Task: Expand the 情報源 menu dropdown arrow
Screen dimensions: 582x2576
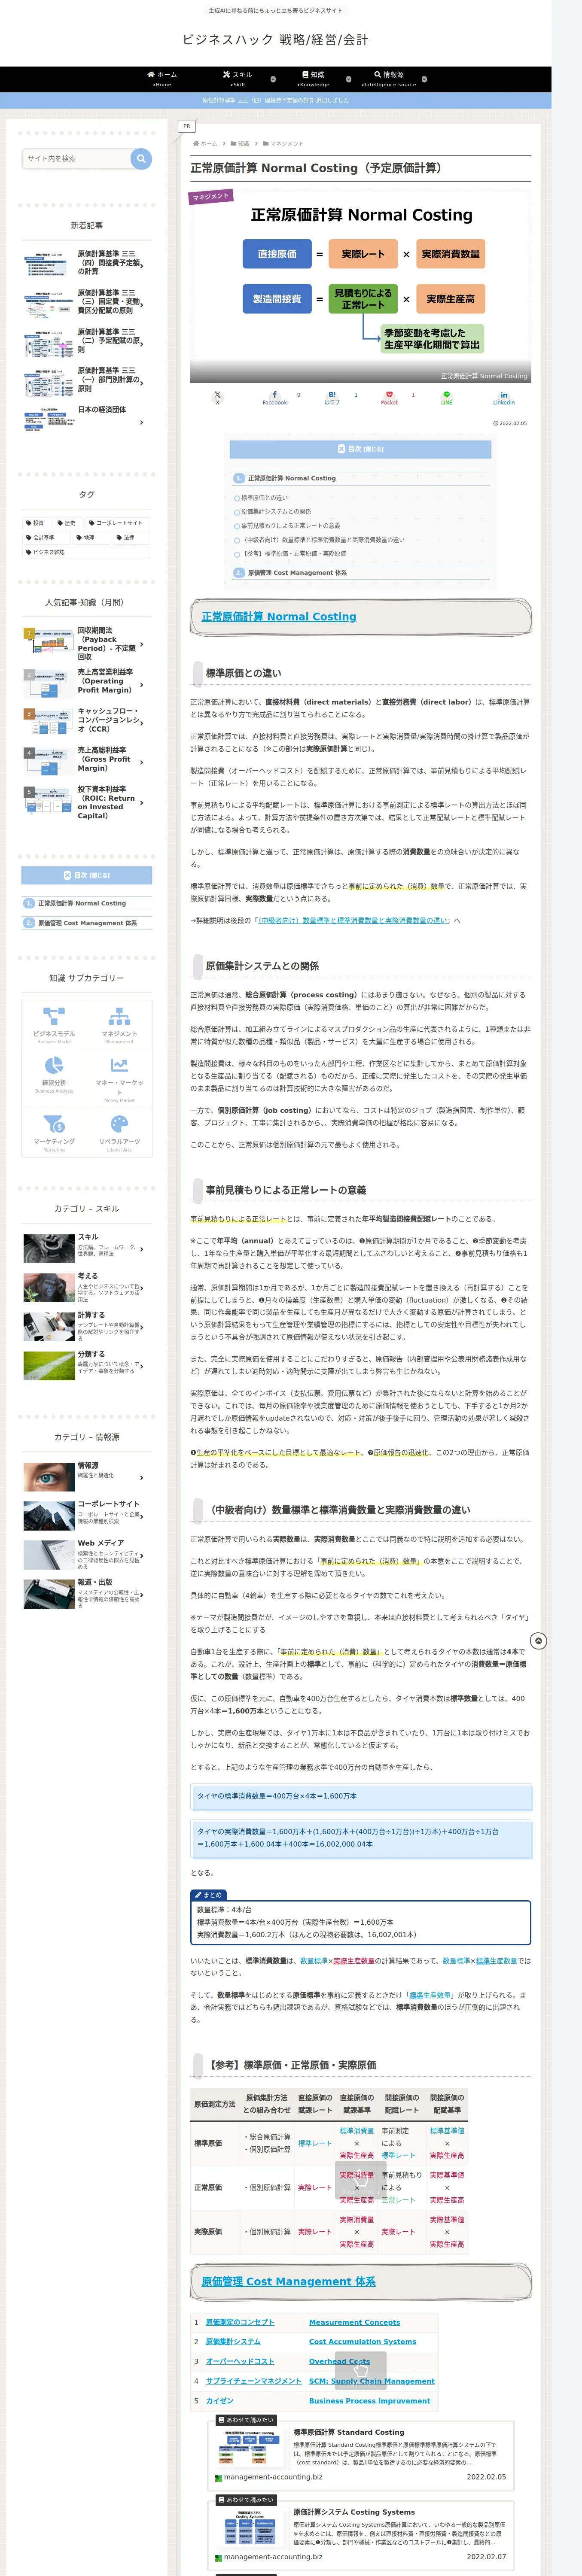Action: point(424,78)
